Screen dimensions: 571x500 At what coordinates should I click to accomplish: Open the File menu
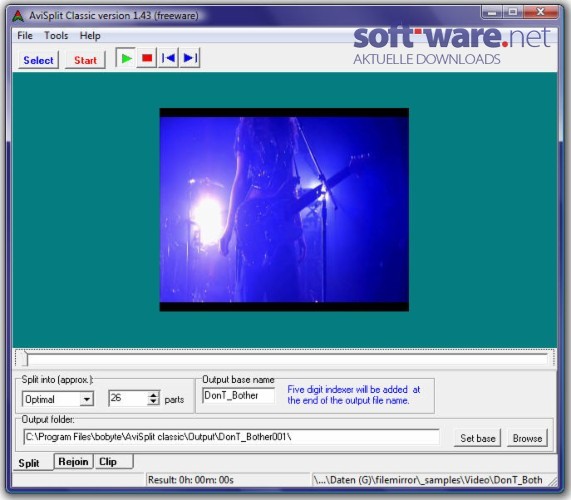tap(25, 36)
